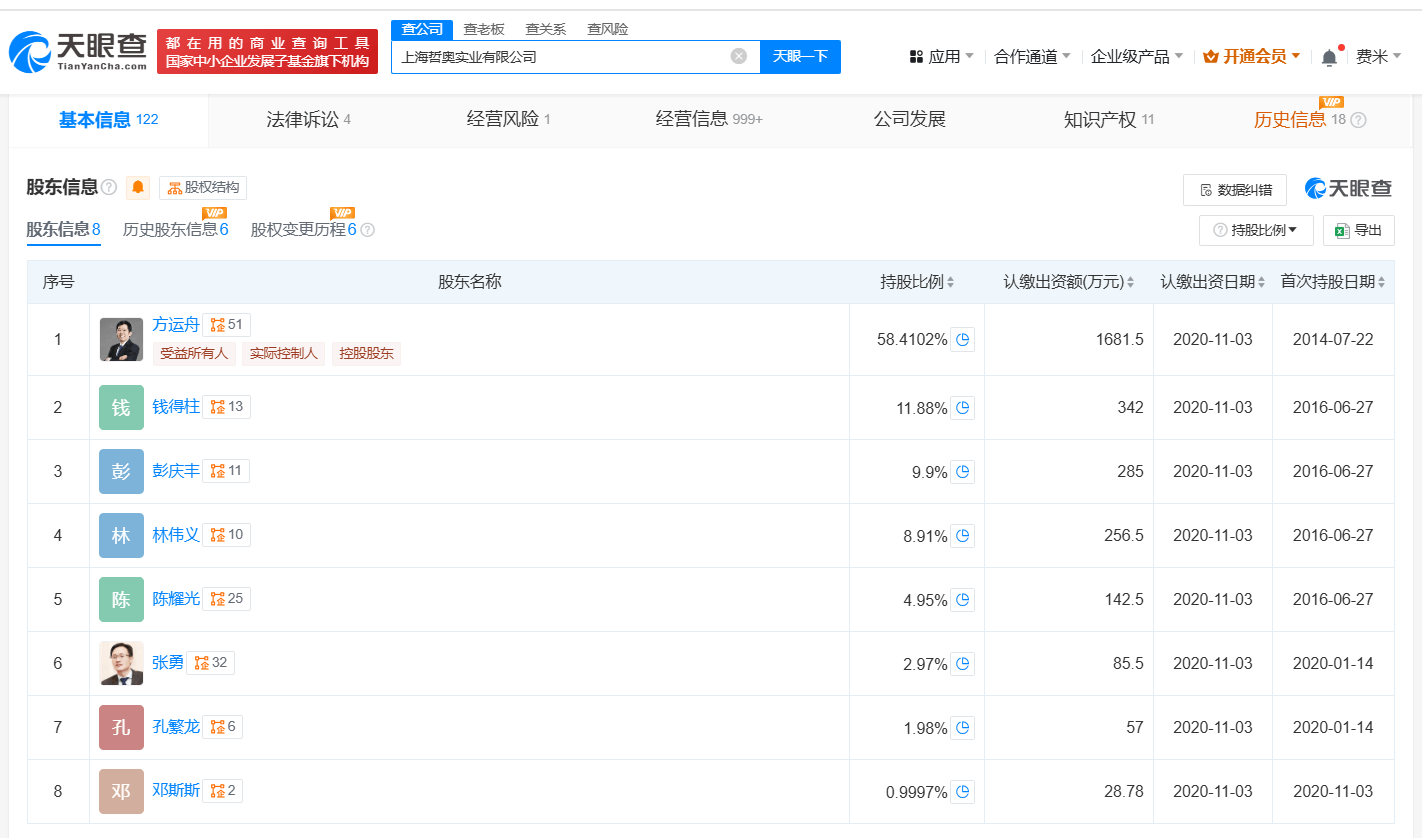This screenshot has height=838, width=1422.
Task: Click the orange alert bell beside 股东信息
Action: pyautogui.click(x=138, y=187)
